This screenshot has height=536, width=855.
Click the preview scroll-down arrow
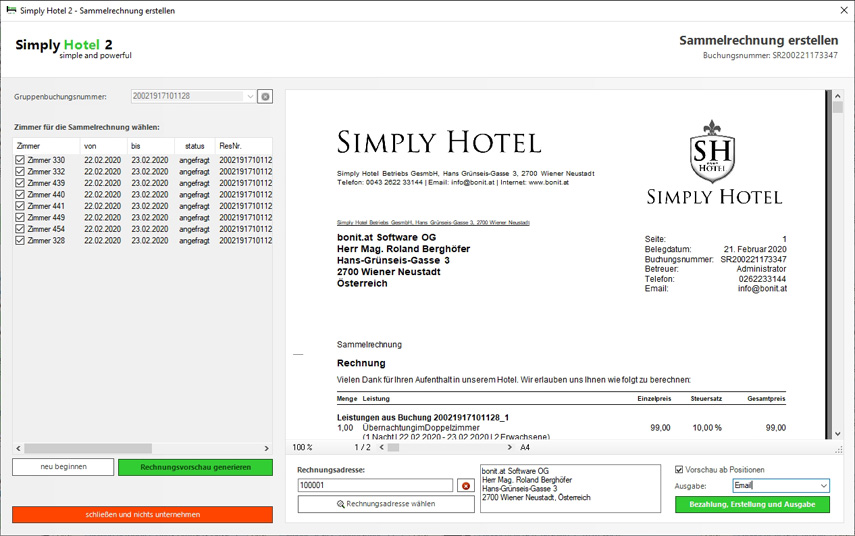click(838, 434)
